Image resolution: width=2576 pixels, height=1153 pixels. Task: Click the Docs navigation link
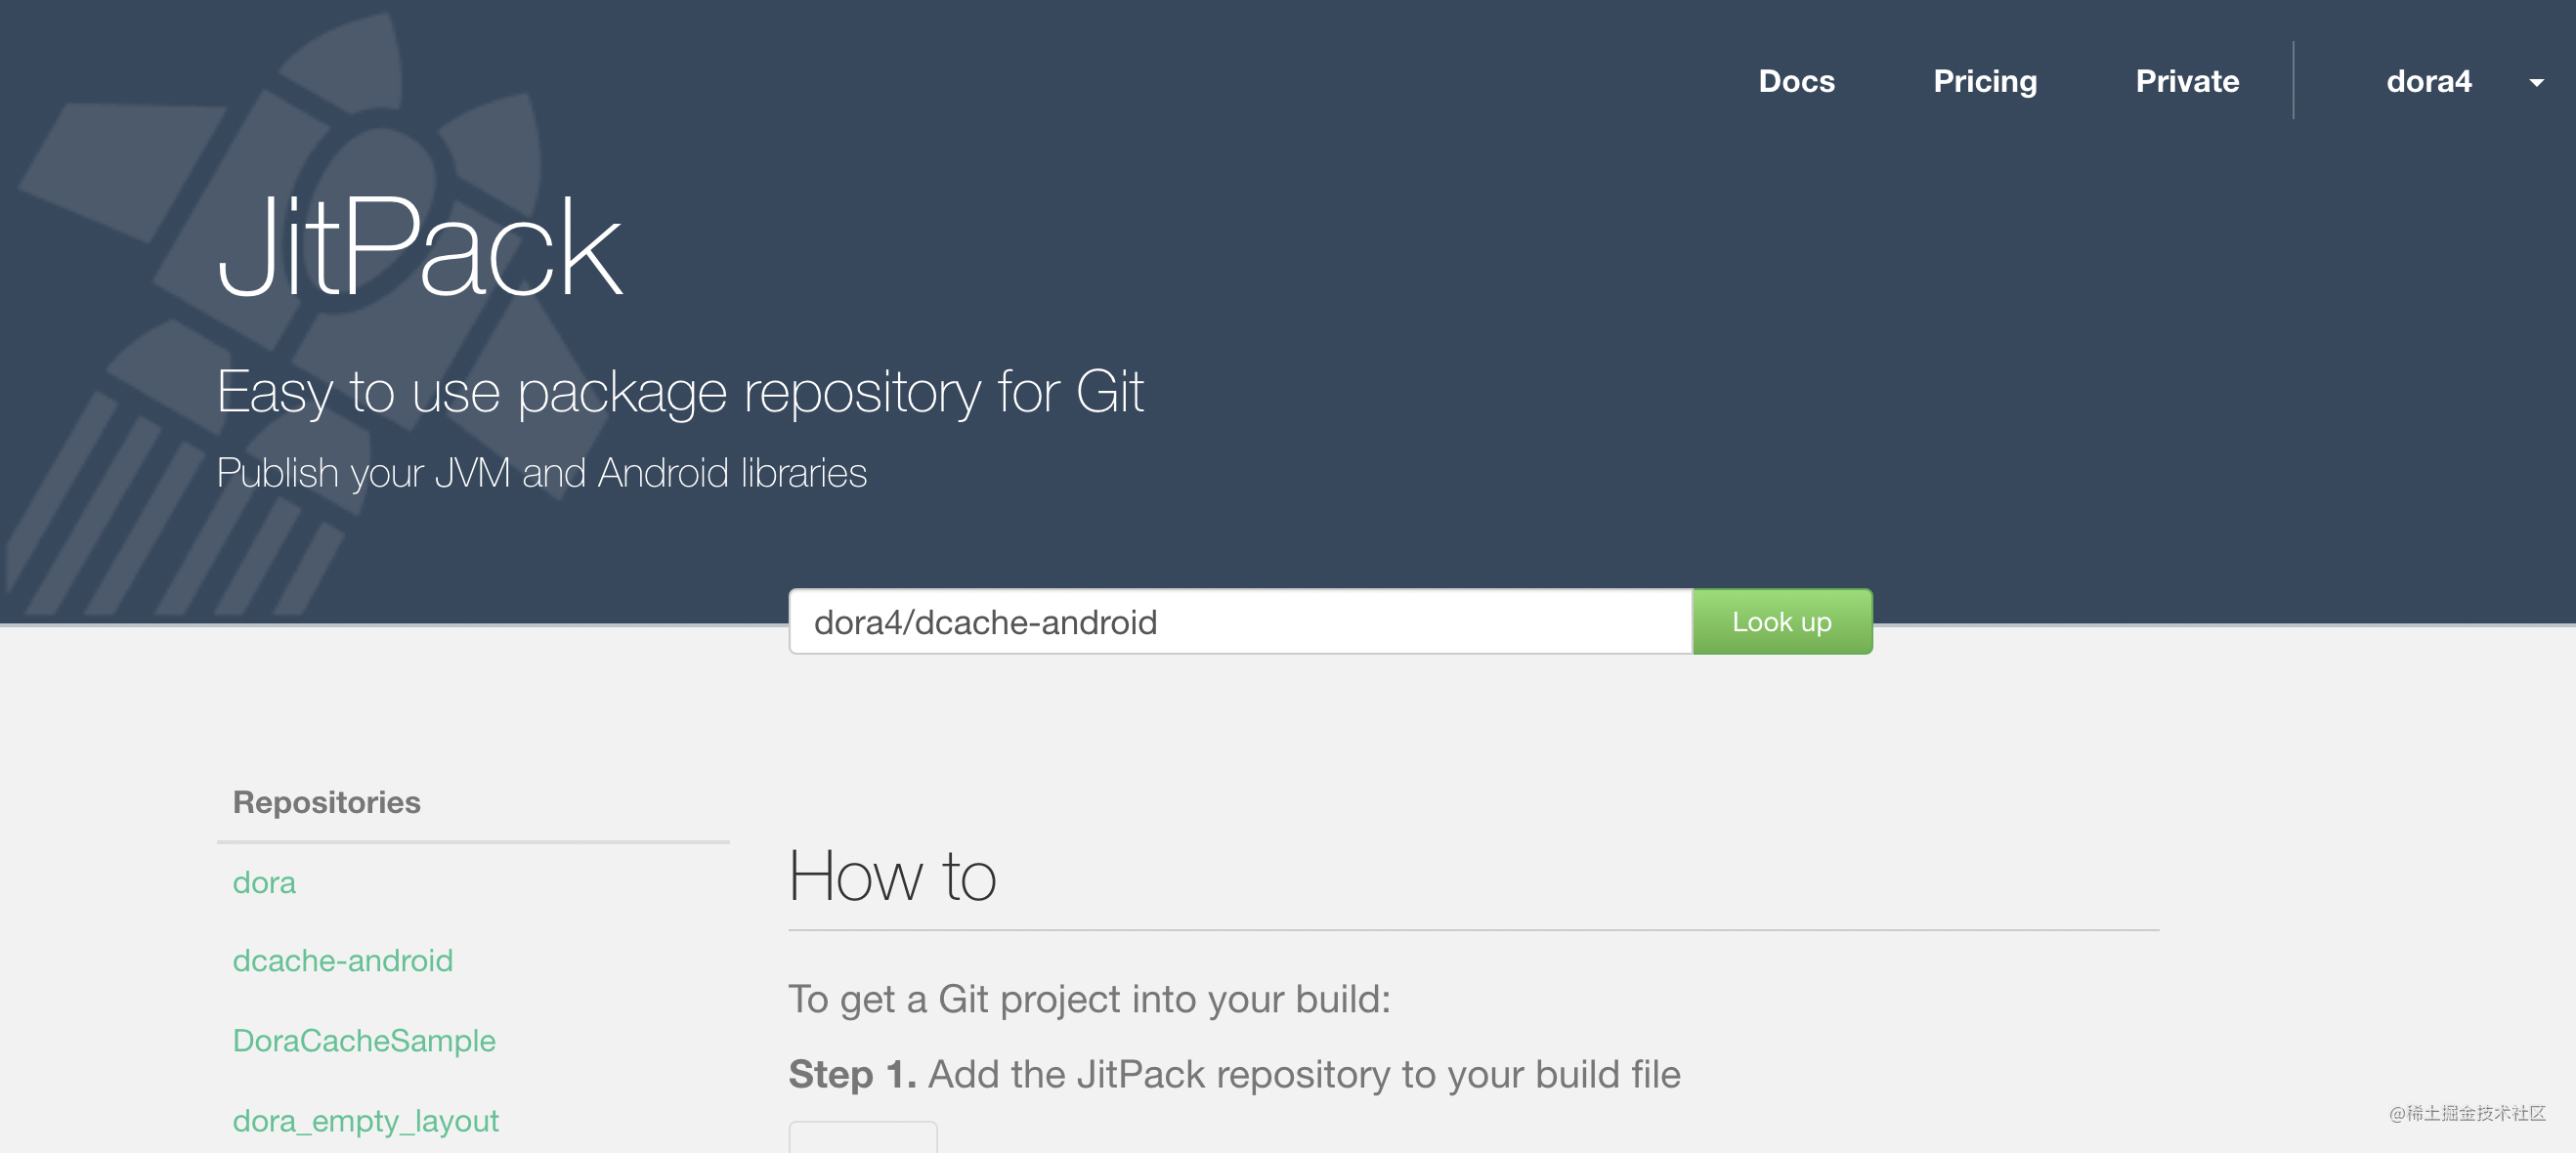[x=1797, y=79]
